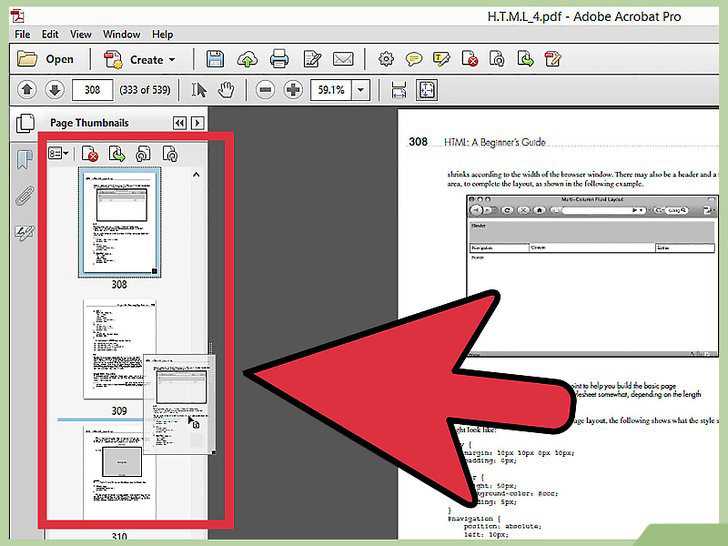Open the zoom percentage dropdown arrow
This screenshot has width=728, height=546.
pyautogui.click(x=361, y=90)
